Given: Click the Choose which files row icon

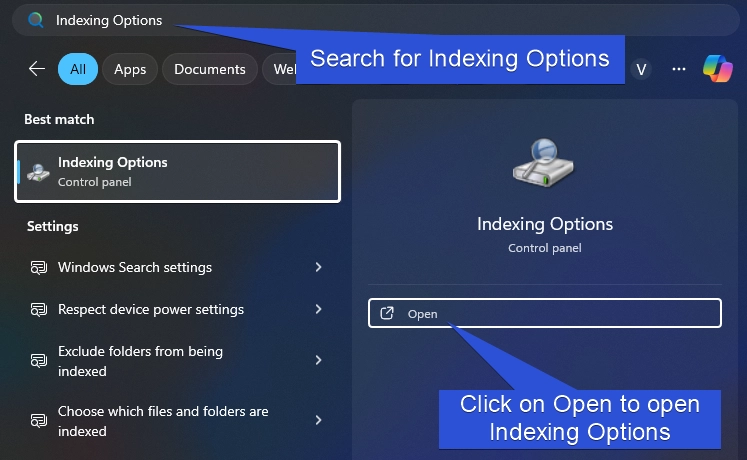Looking at the screenshot, I should click(x=39, y=420).
